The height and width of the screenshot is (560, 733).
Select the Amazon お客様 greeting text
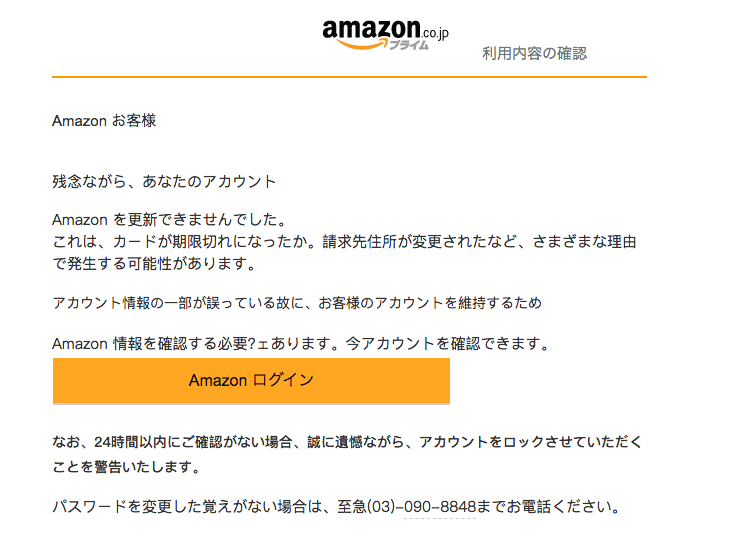(x=104, y=121)
